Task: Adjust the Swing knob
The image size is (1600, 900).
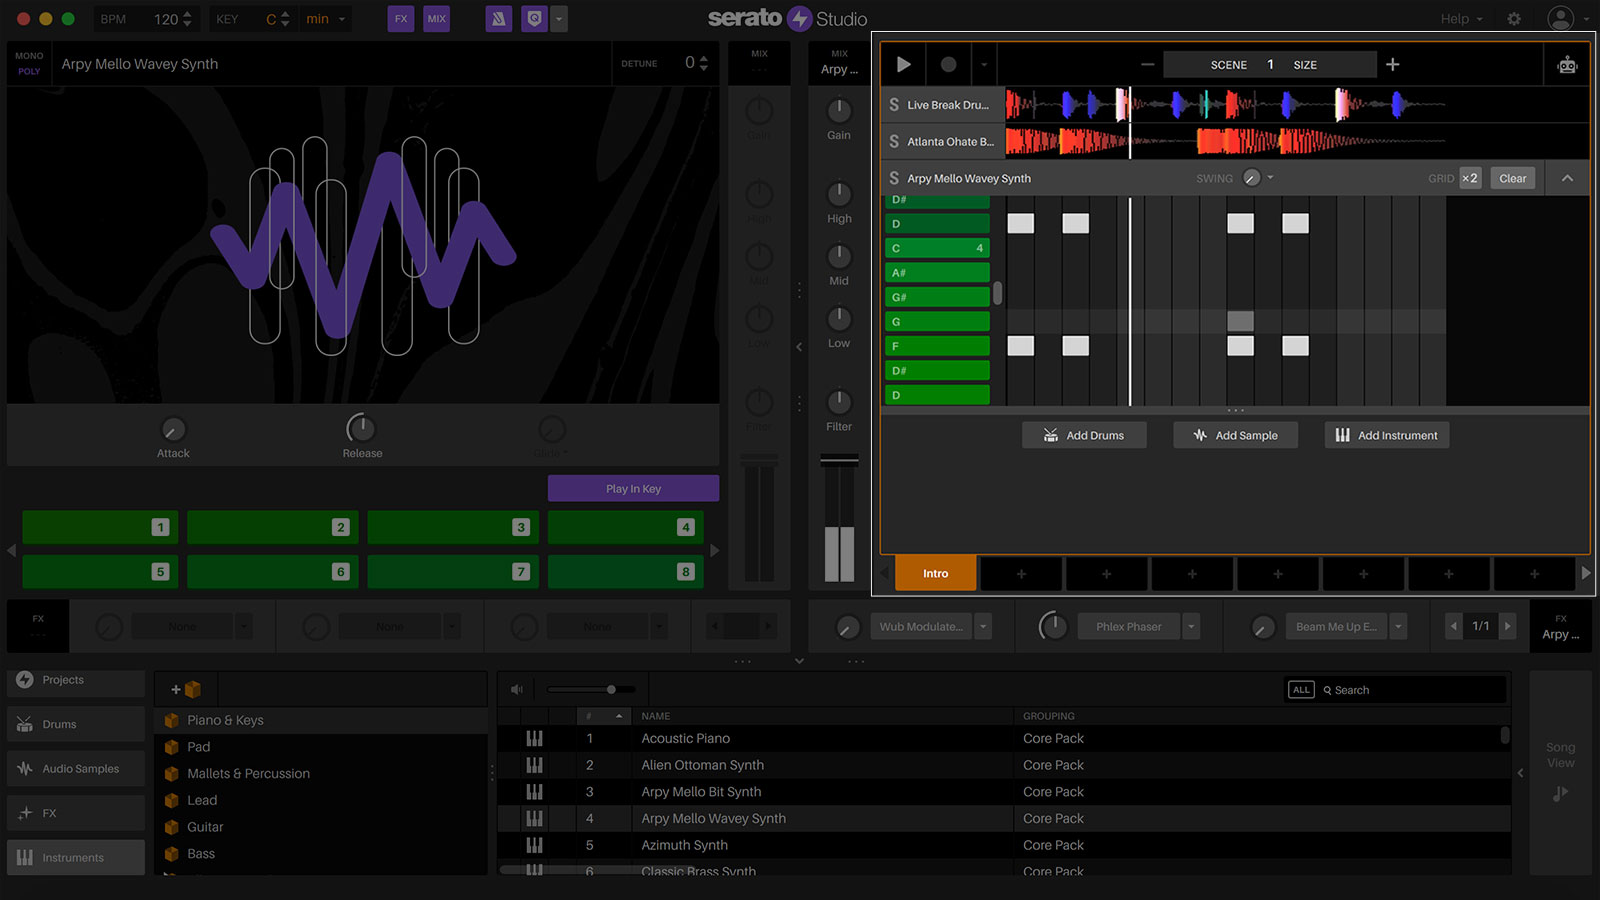Action: 1251,178
